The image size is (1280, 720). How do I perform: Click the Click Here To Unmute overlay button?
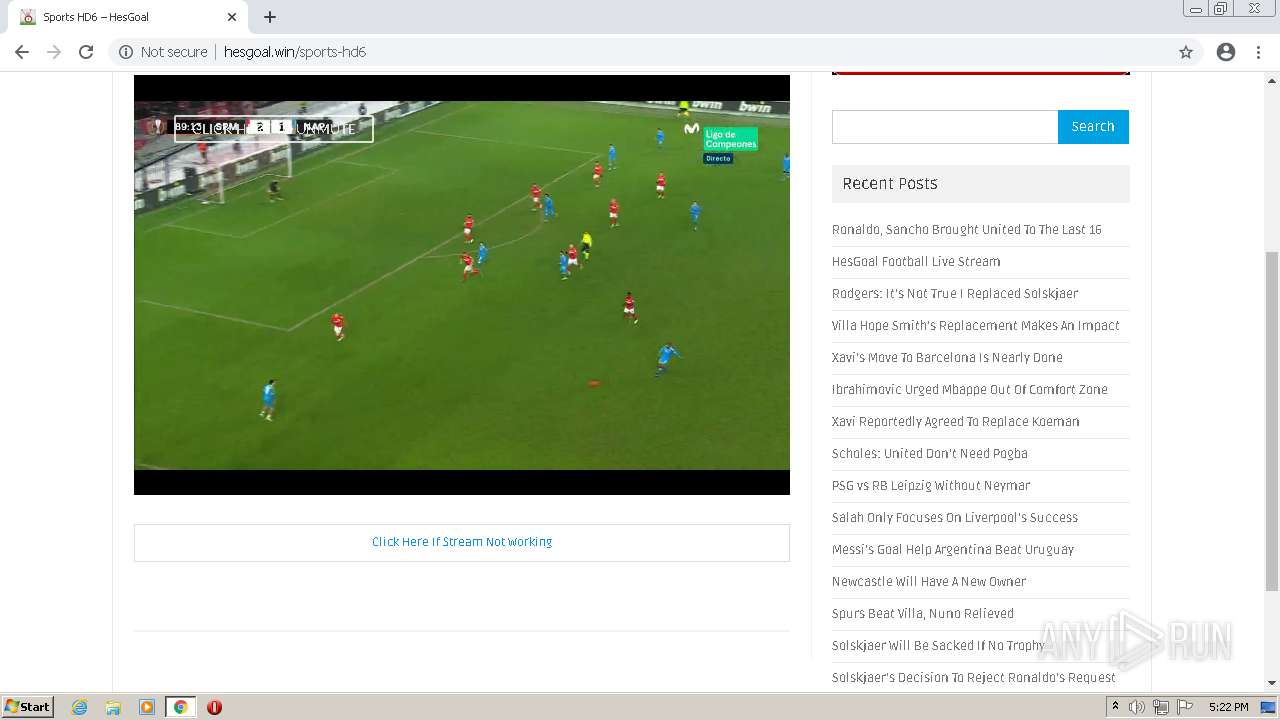click(274, 129)
